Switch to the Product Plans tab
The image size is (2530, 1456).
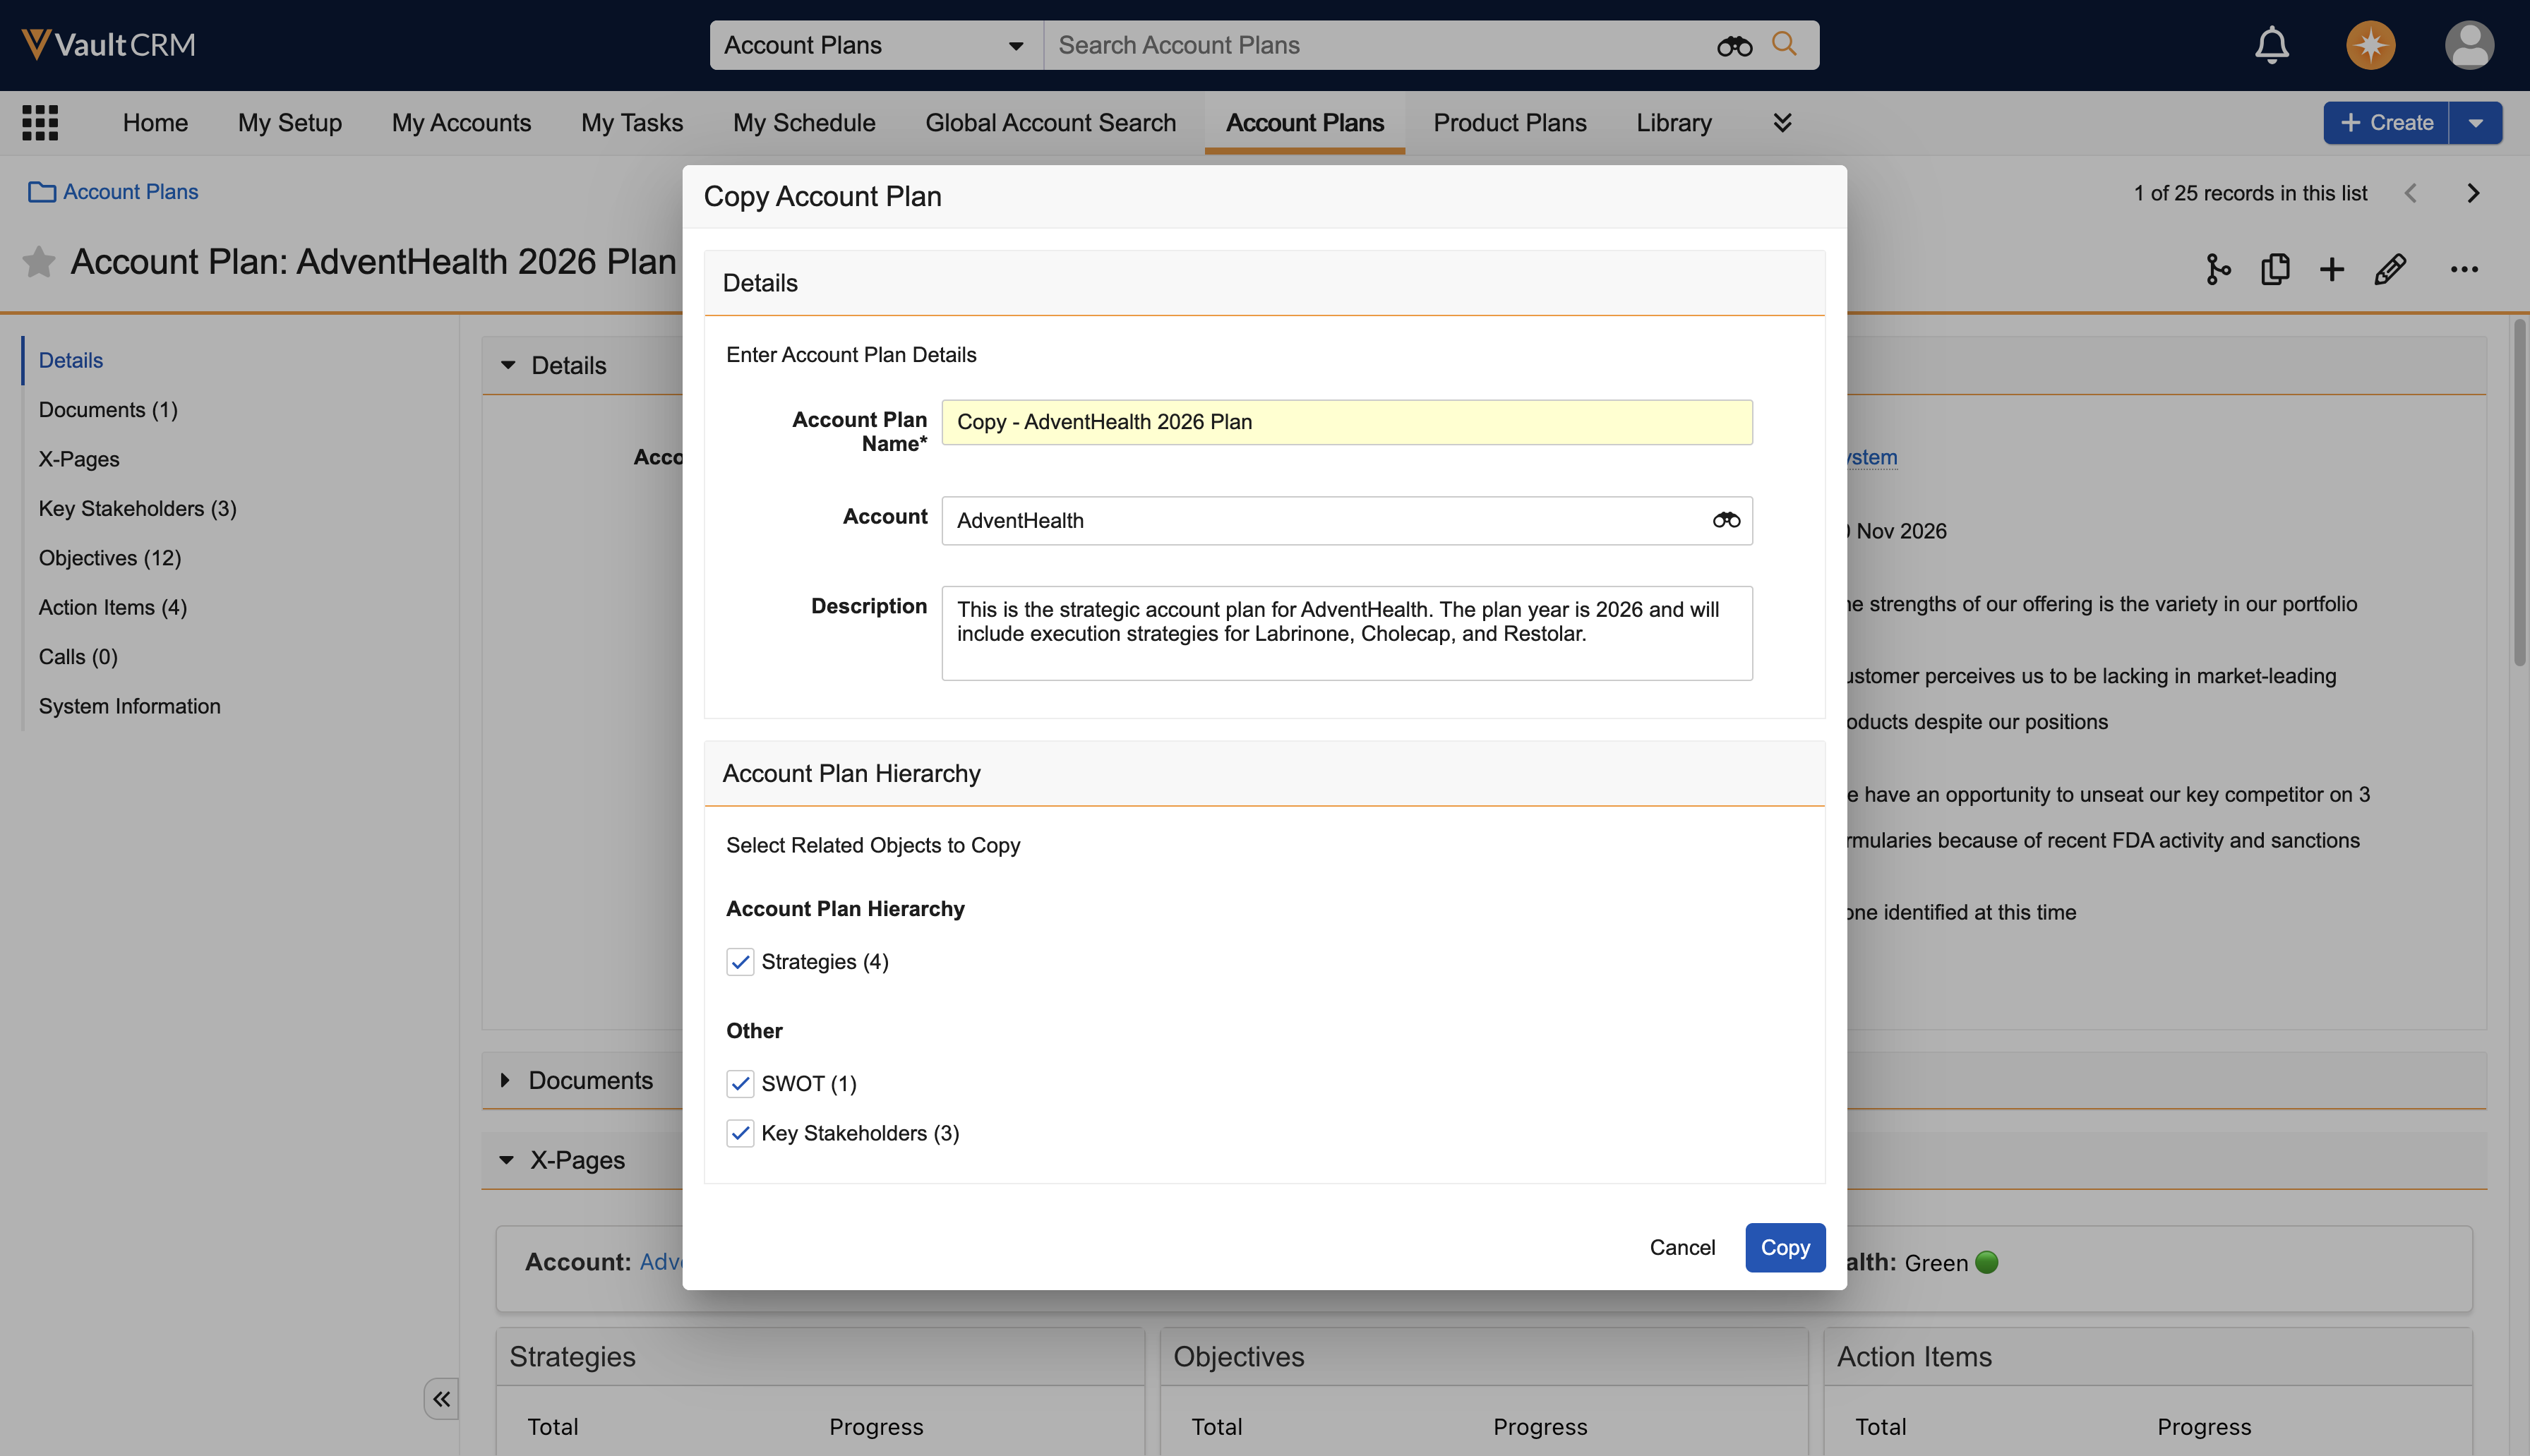[1509, 122]
